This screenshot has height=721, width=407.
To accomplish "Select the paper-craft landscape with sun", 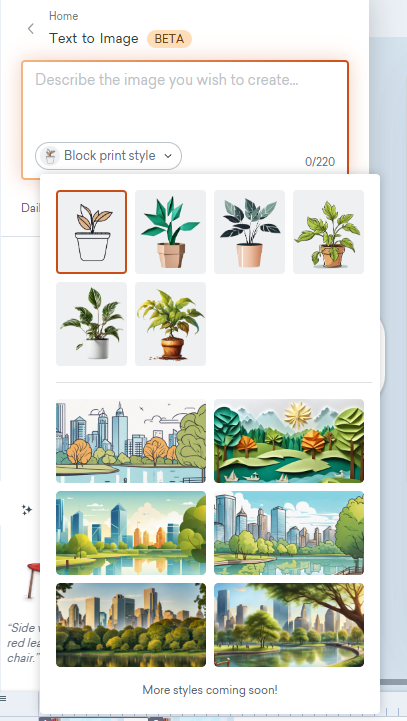I will click(x=289, y=441).
